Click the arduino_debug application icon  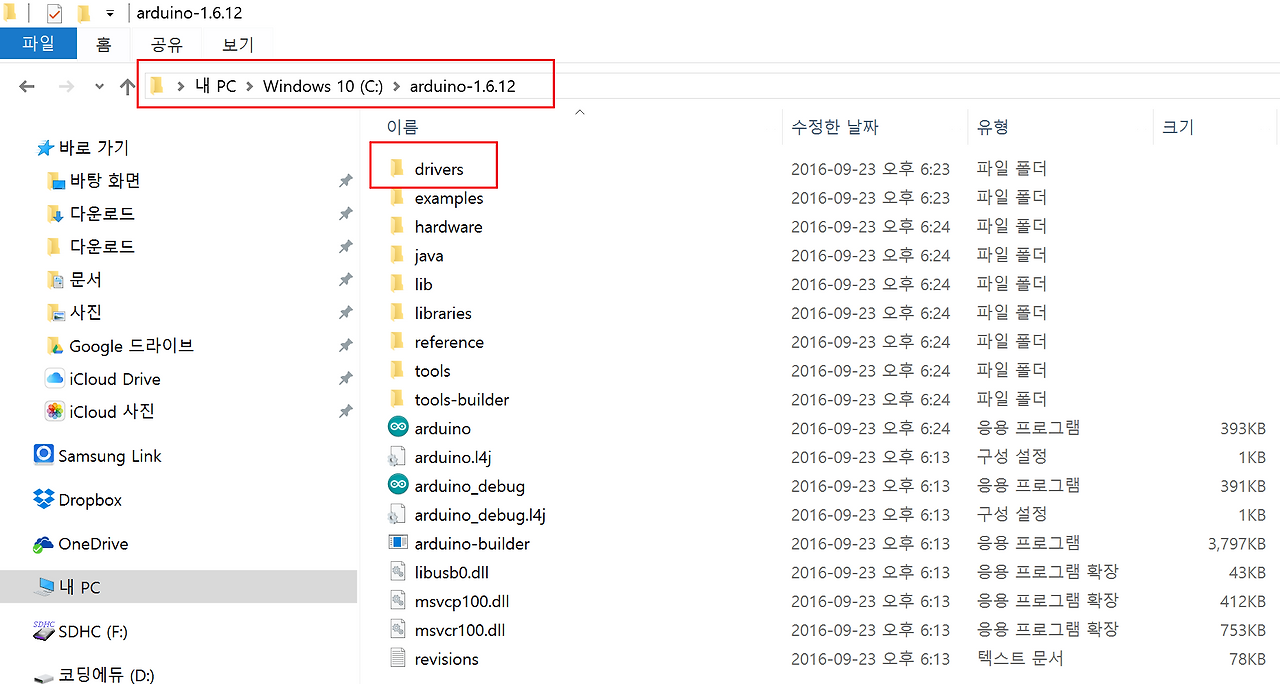pyautogui.click(x=398, y=485)
